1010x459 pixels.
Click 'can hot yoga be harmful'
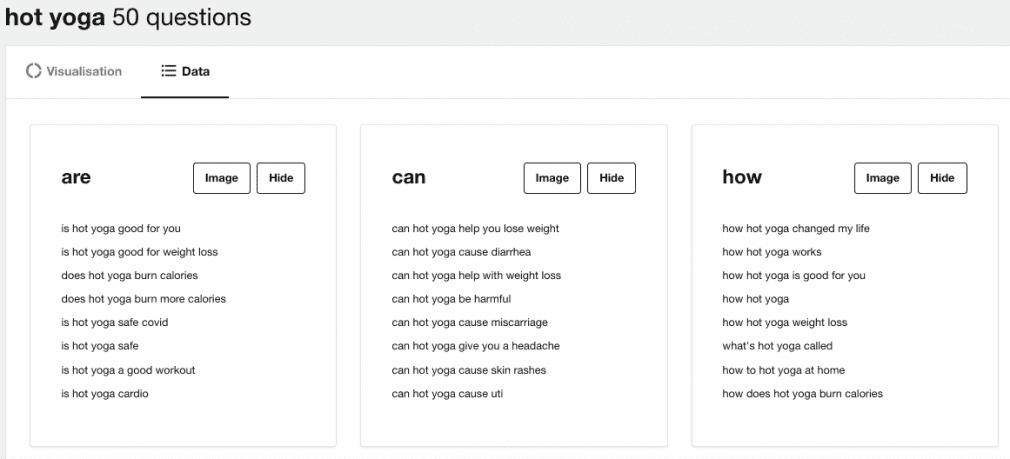pos(452,299)
